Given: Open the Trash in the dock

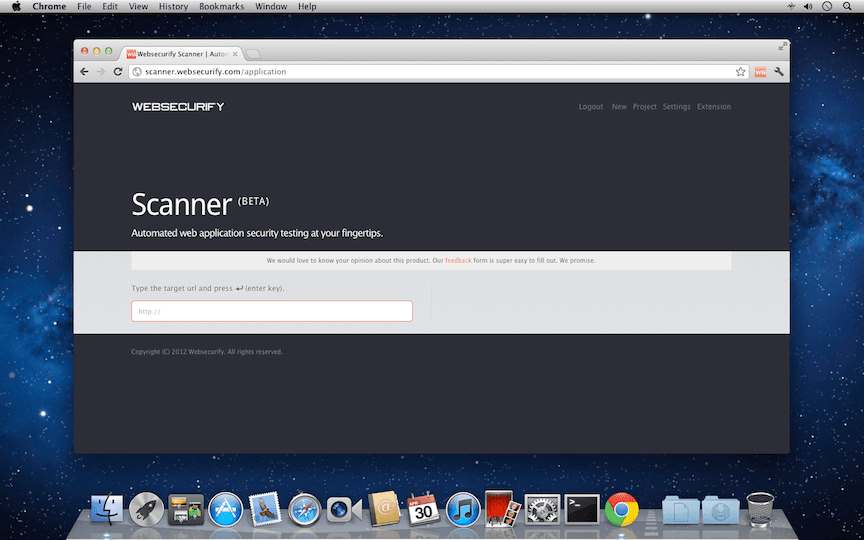Looking at the screenshot, I should pos(760,509).
